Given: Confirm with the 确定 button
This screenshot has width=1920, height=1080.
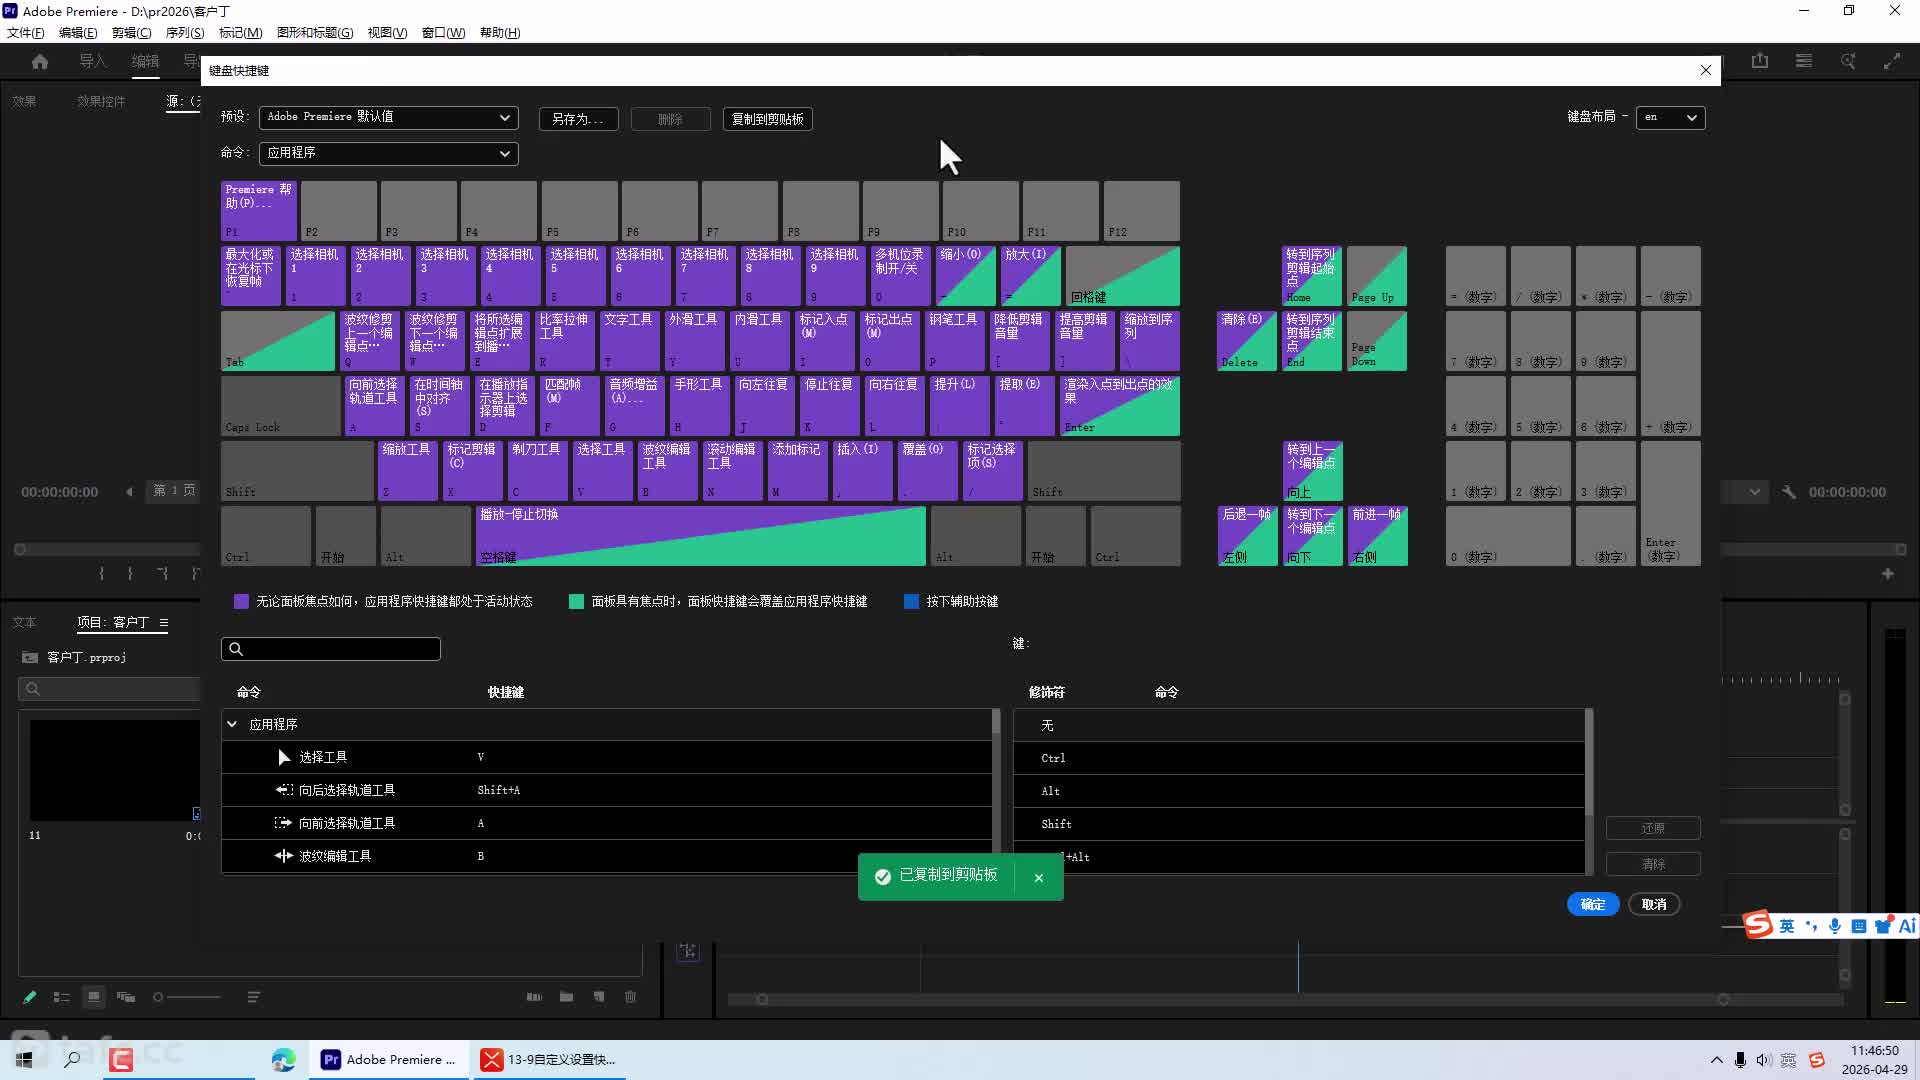Looking at the screenshot, I should (x=1593, y=904).
